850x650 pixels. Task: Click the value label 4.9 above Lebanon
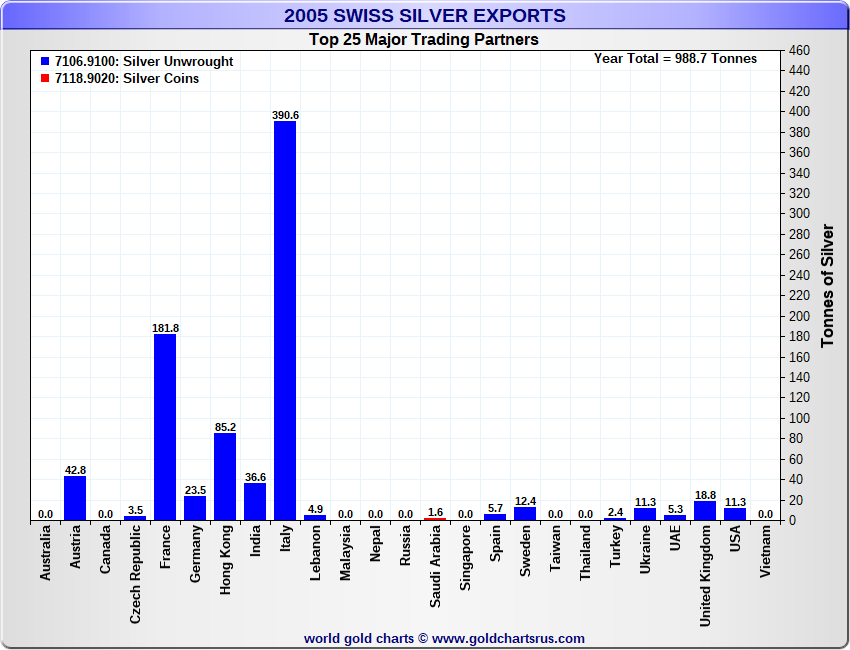click(x=315, y=509)
